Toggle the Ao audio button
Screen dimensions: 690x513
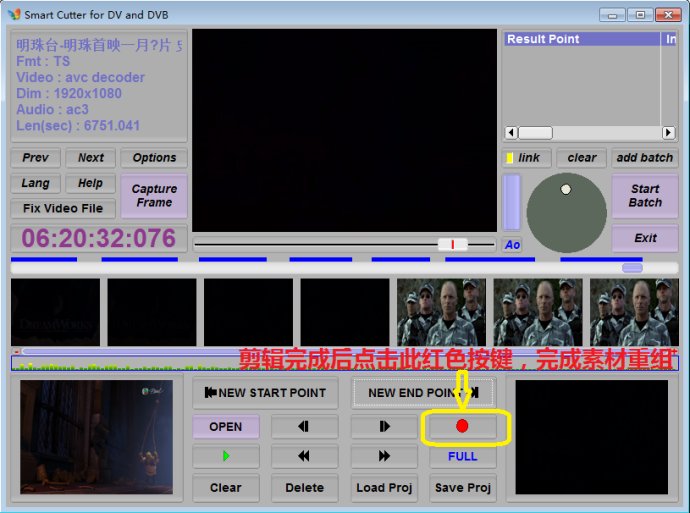coord(512,245)
